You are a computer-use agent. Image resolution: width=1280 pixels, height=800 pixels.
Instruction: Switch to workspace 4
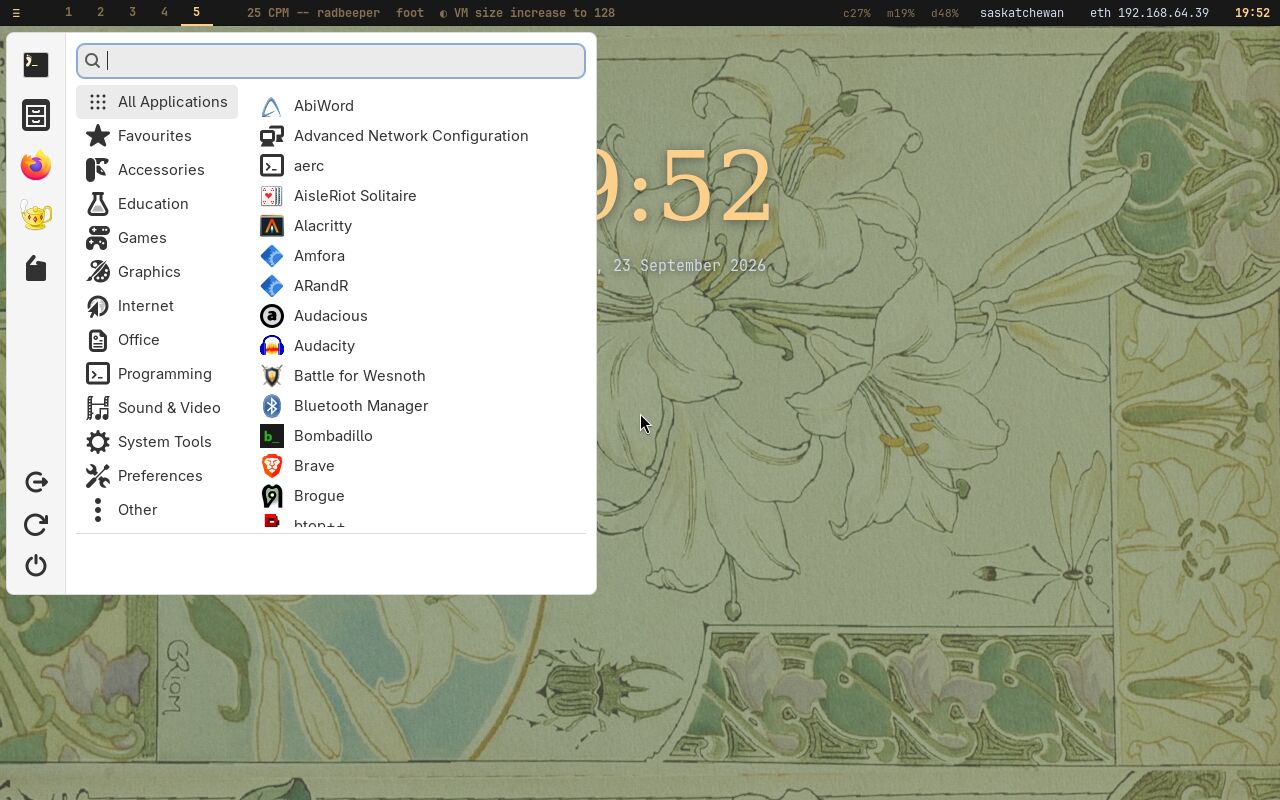164,13
